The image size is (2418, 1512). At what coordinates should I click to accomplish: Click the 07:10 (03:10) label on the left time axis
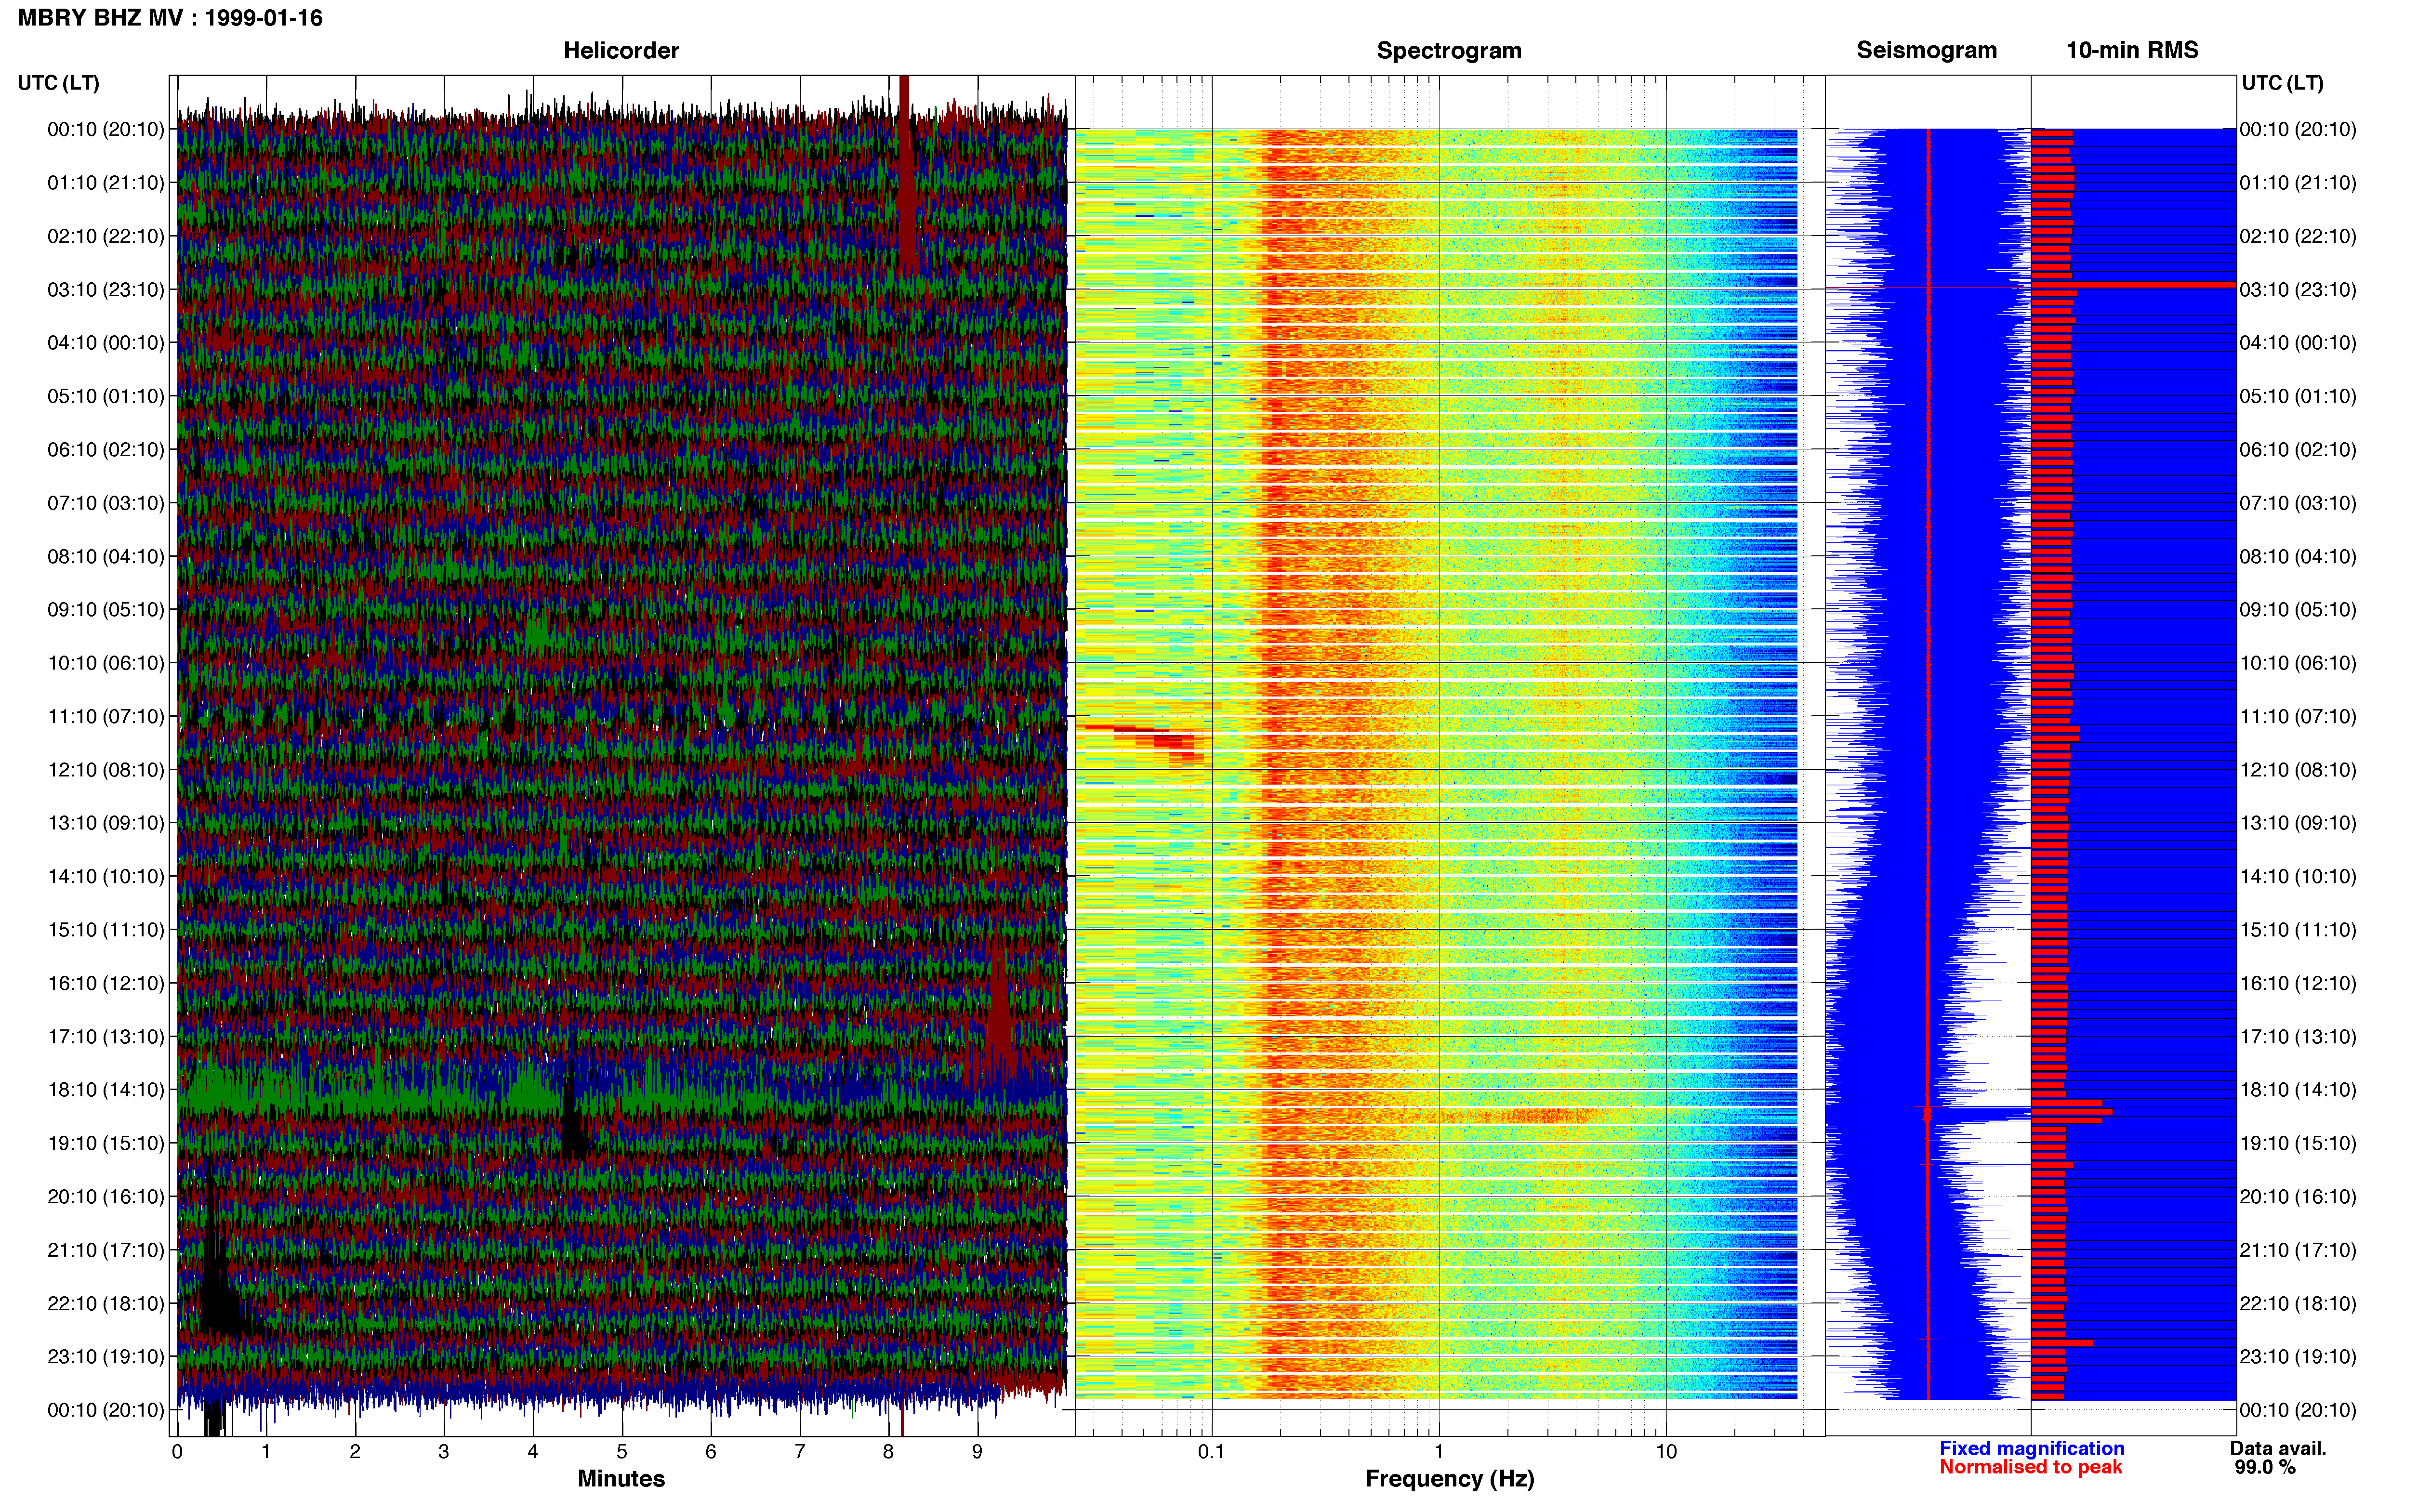[106, 503]
